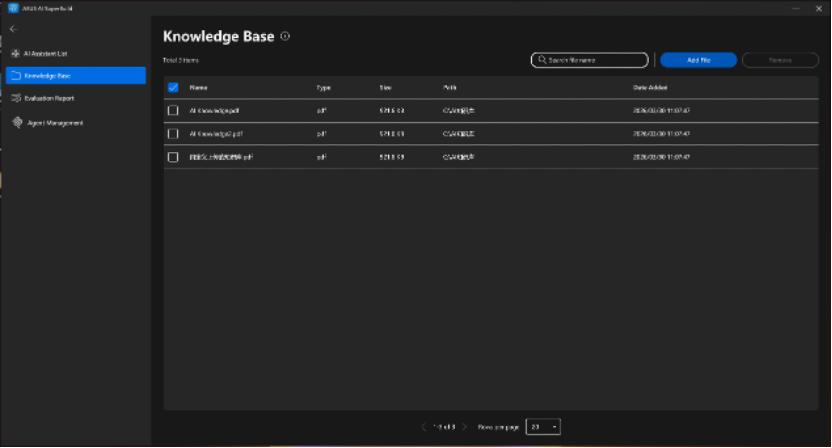Go back using the left arrow icon
This screenshot has height=448, width=832.
13,29
